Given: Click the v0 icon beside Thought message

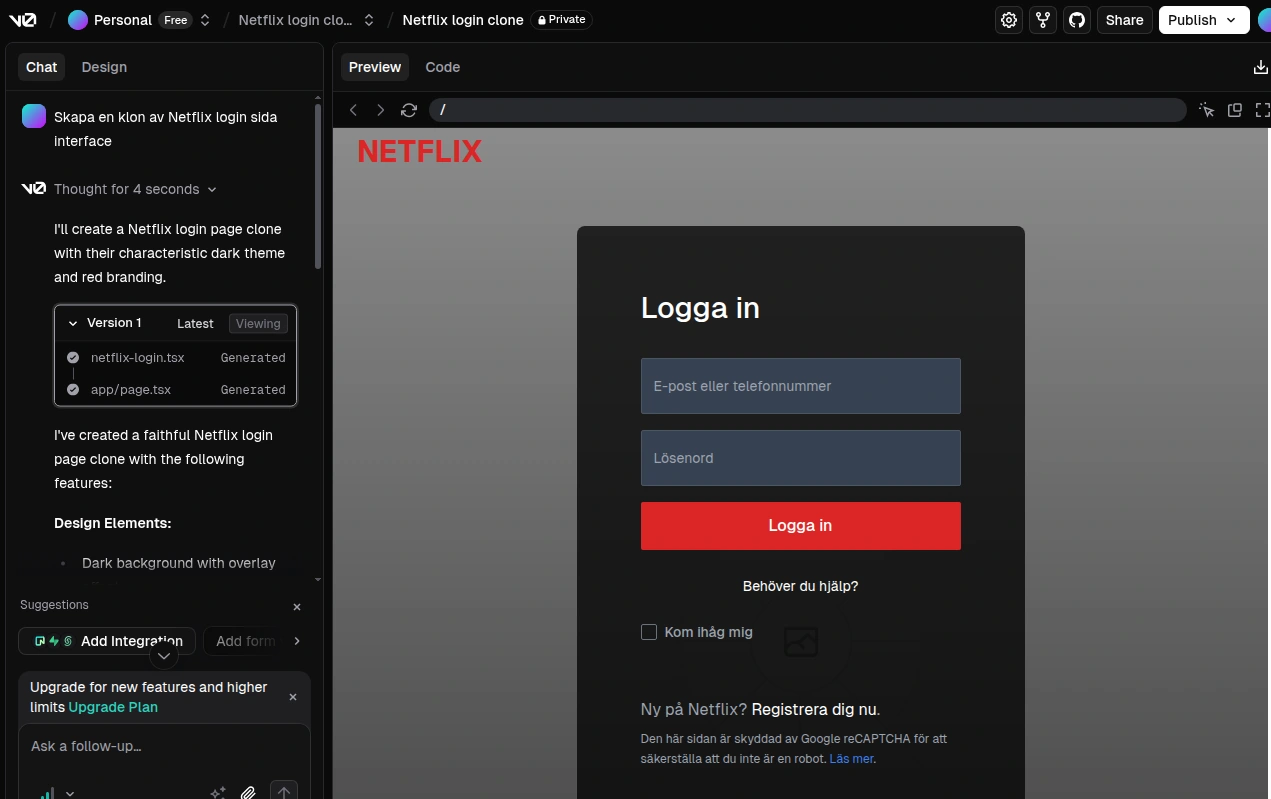Looking at the screenshot, I should [33, 189].
